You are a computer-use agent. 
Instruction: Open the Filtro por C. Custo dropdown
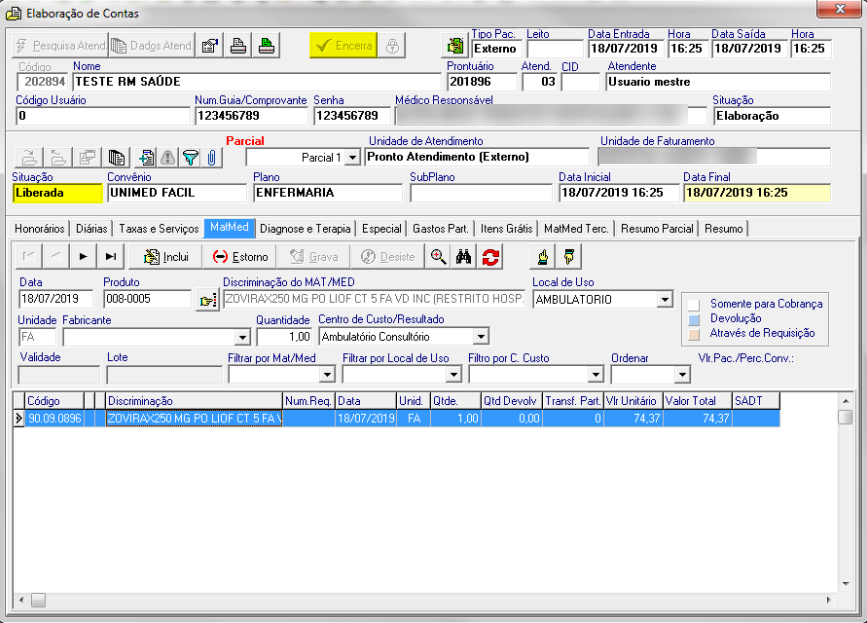tap(595, 375)
